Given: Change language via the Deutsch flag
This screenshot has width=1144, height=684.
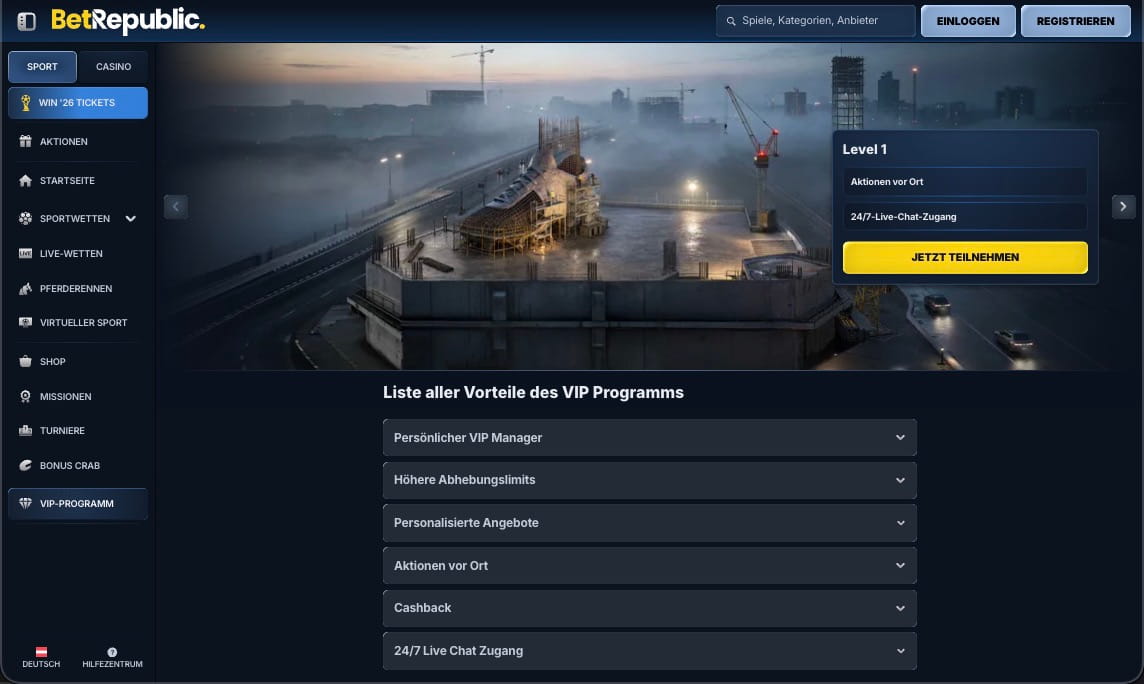Looking at the screenshot, I should click(41, 652).
